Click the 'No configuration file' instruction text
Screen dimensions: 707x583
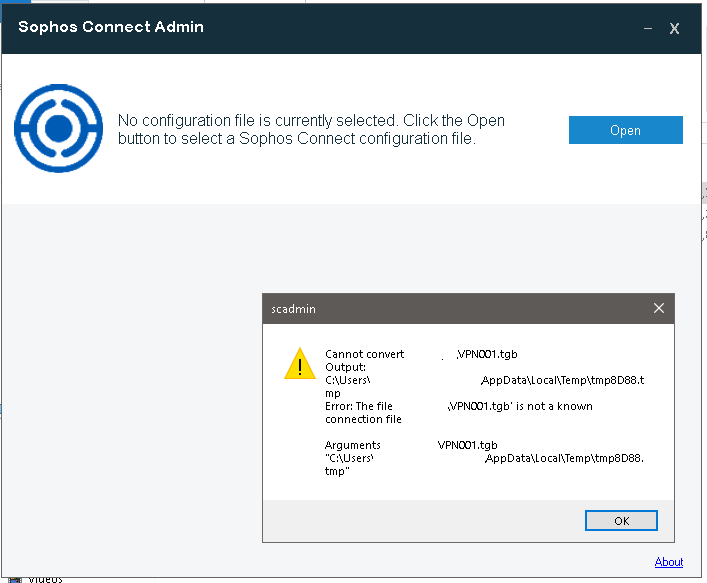[x=311, y=129]
